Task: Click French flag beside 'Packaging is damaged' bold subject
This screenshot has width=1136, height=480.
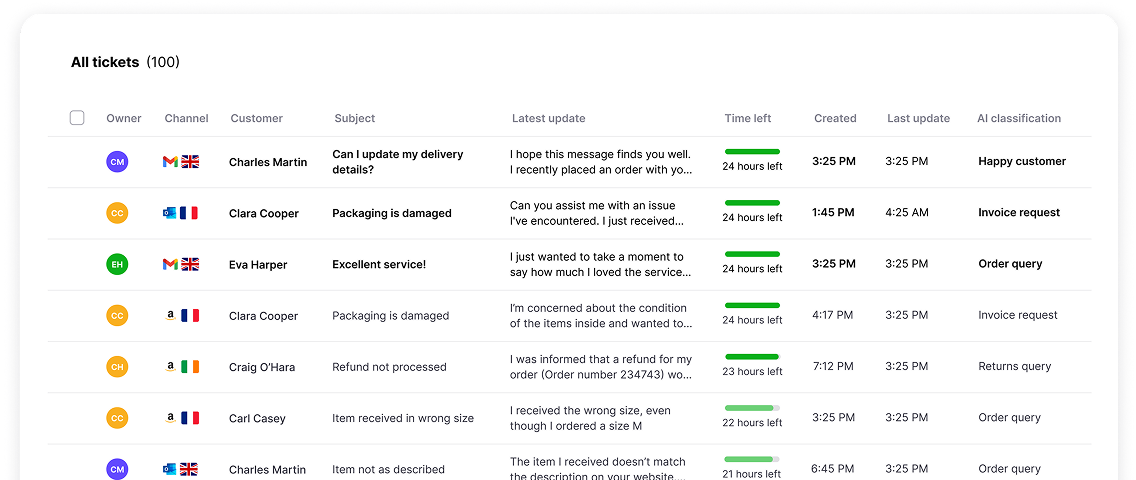Action: 189,213
